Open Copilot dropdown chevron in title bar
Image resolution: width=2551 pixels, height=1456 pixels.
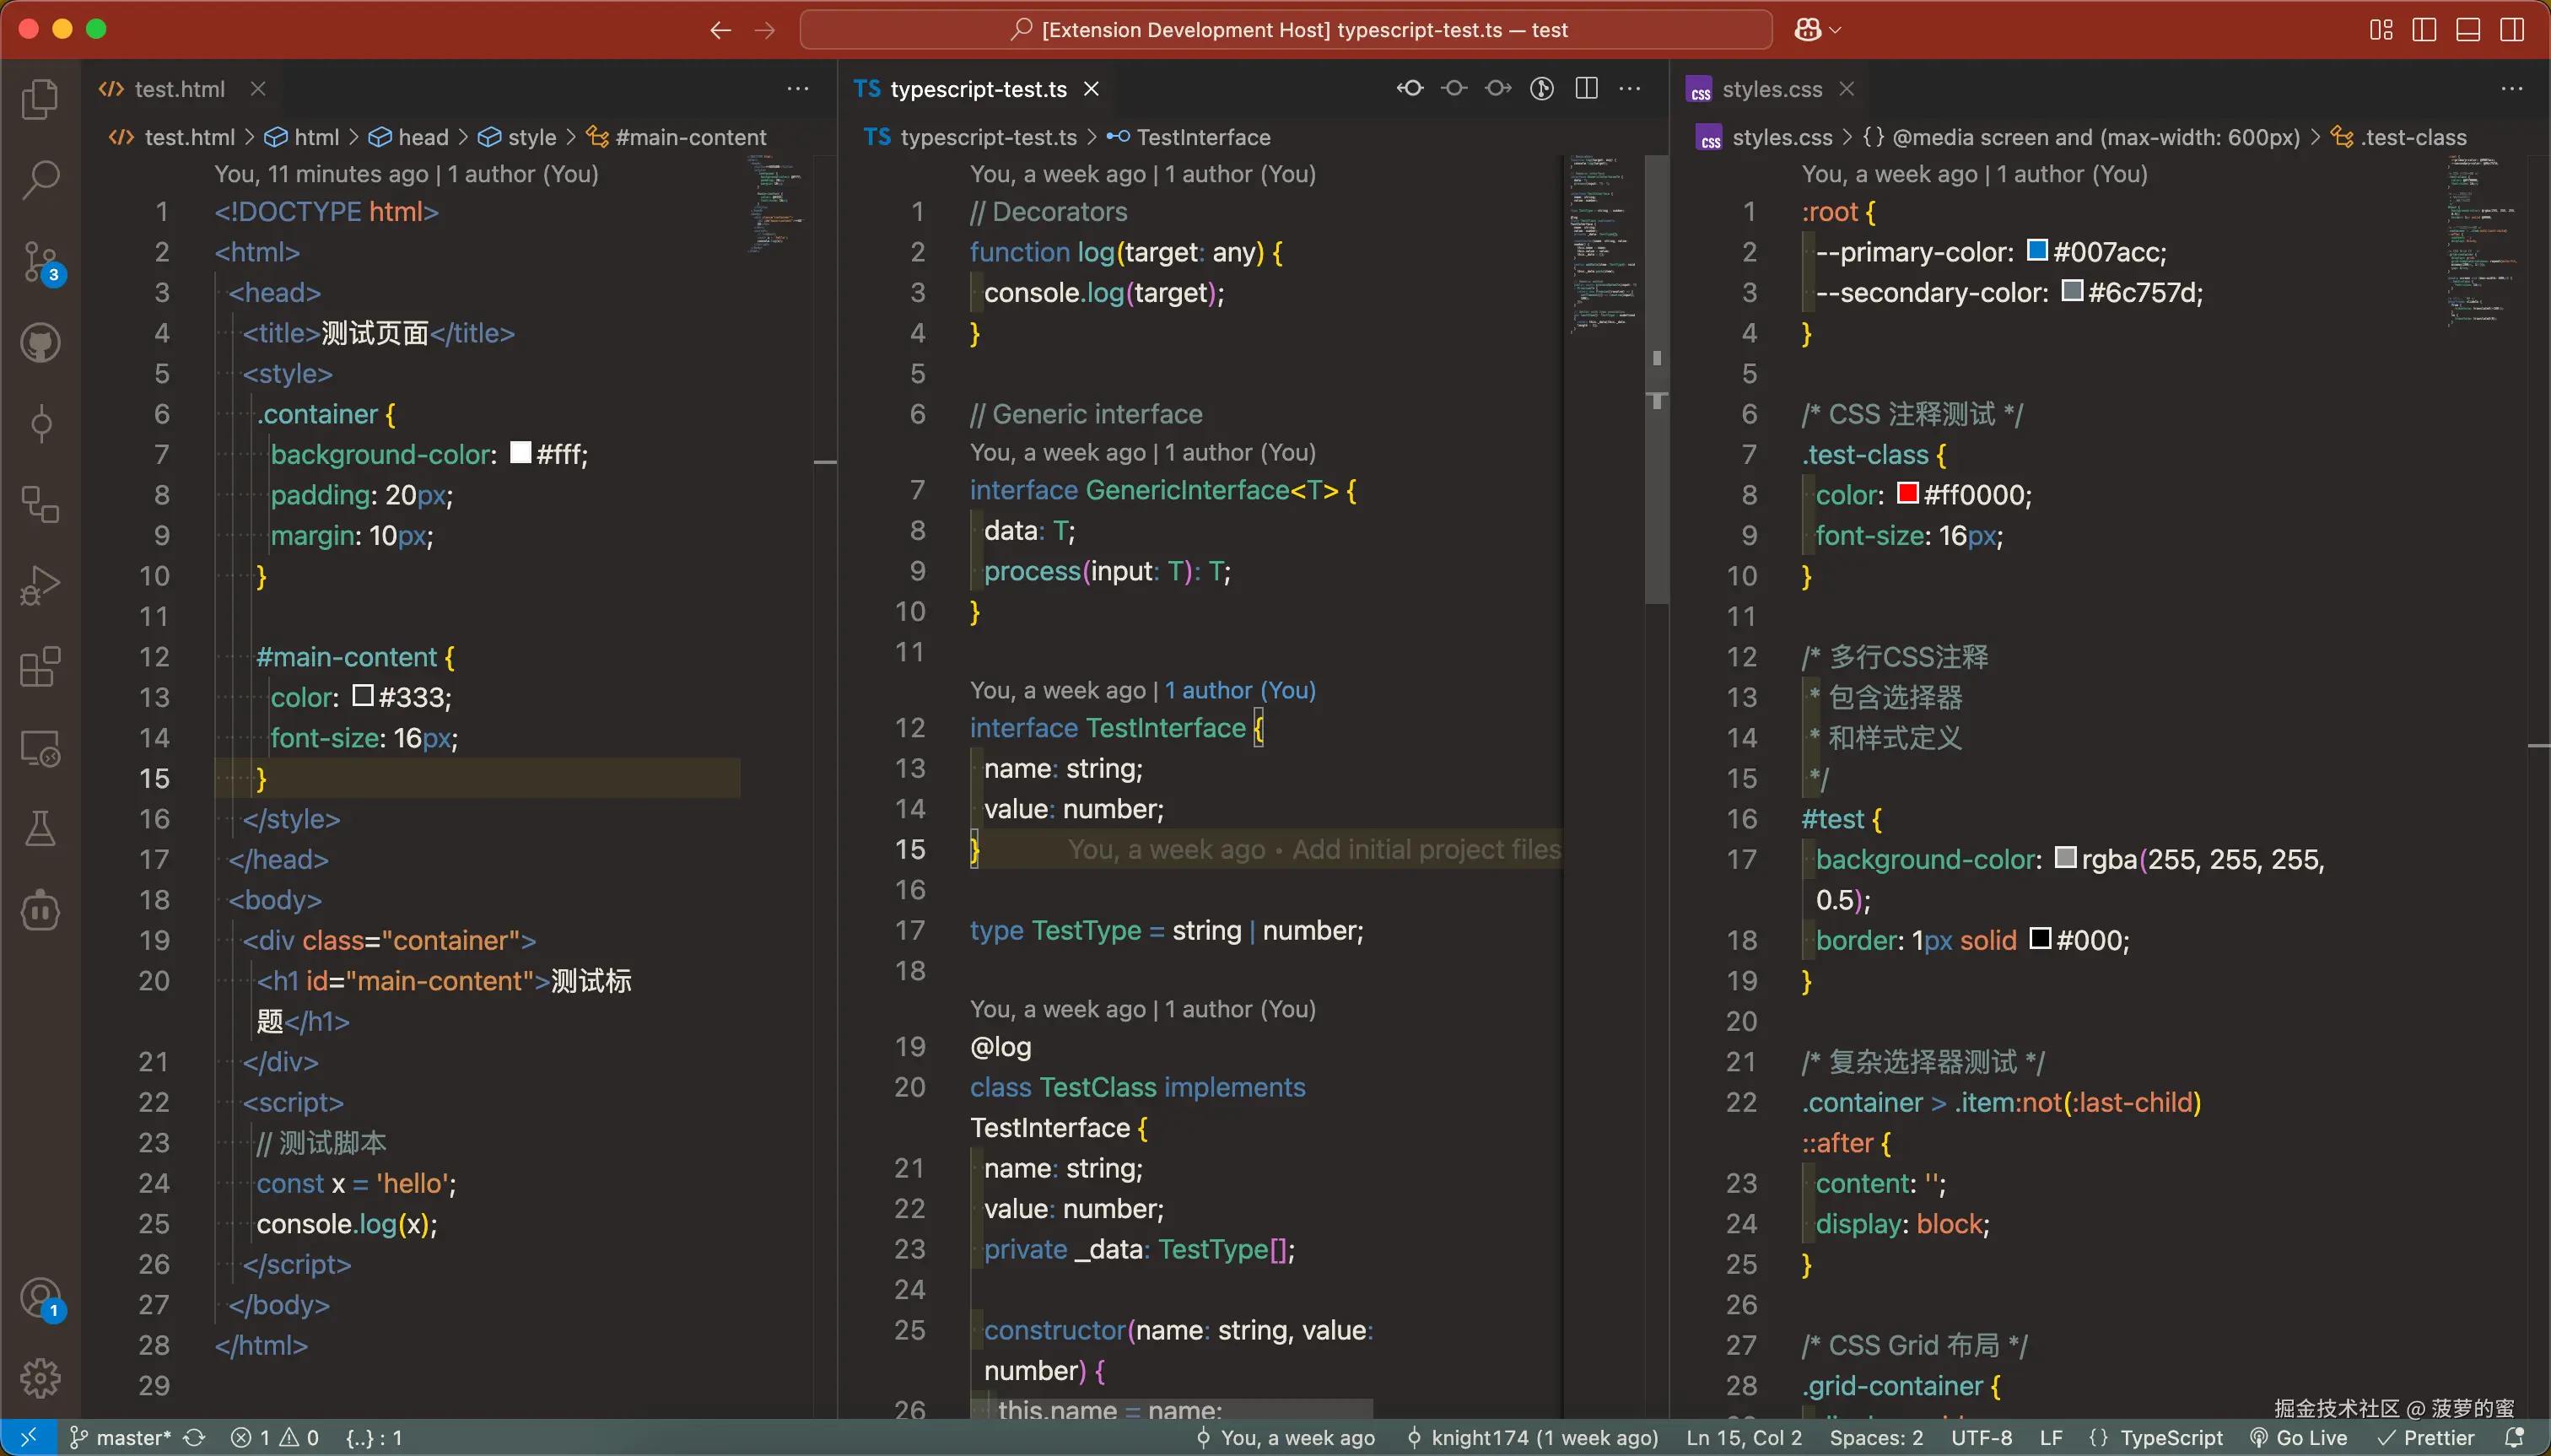point(1835,30)
